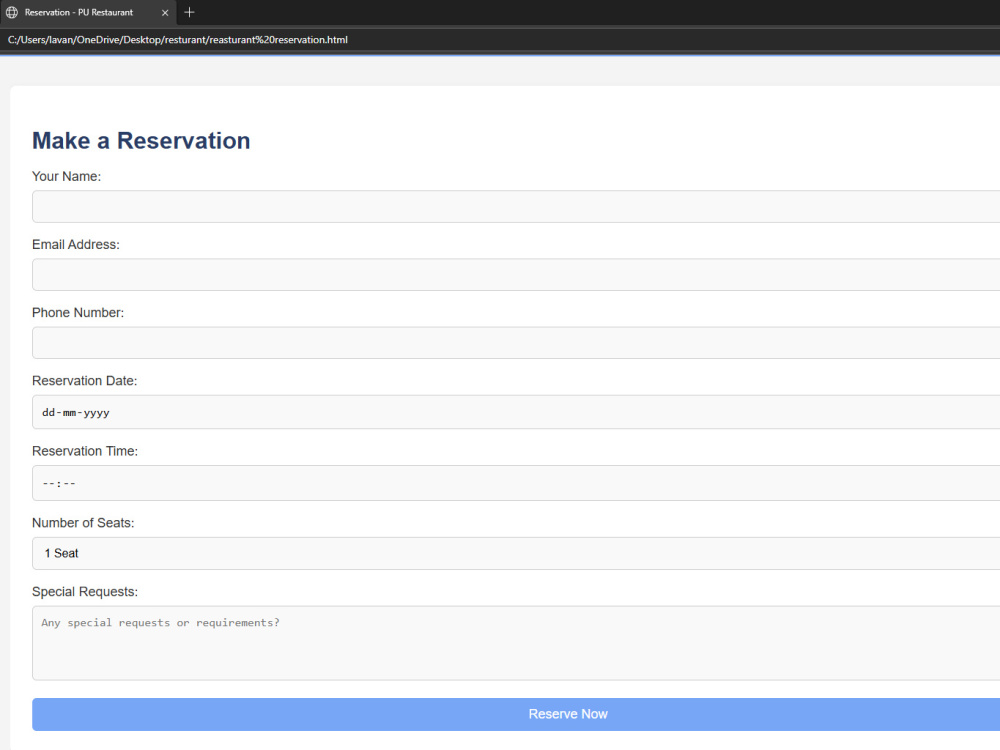The width and height of the screenshot is (1000, 750).
Task: Click the Make a Reservation heading
Action: (141, 141)
